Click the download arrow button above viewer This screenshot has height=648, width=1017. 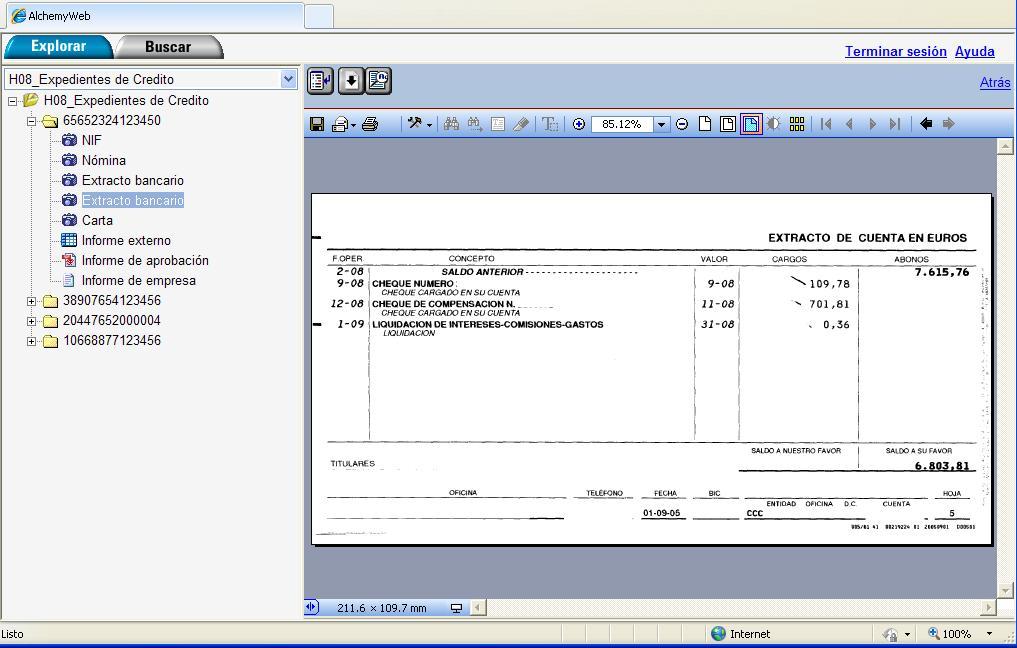[350, 81]
